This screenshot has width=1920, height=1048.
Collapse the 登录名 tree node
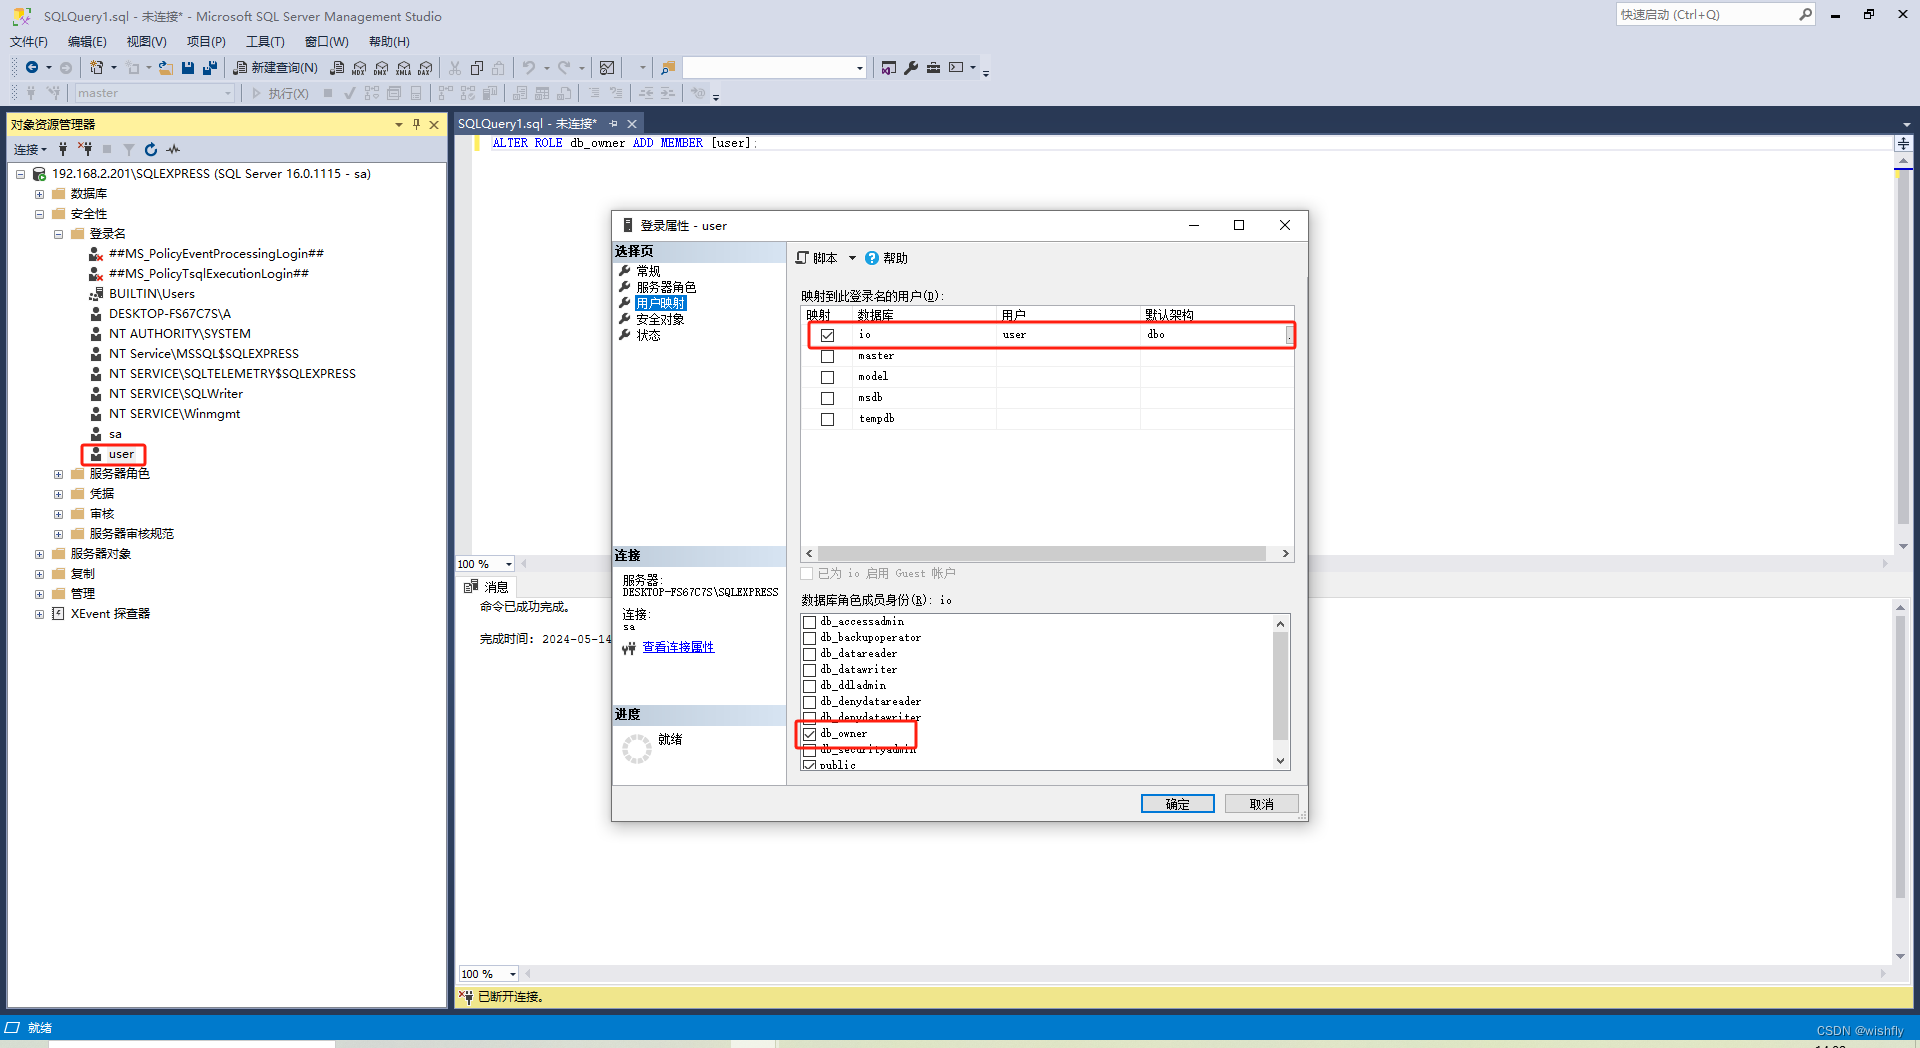58,233
